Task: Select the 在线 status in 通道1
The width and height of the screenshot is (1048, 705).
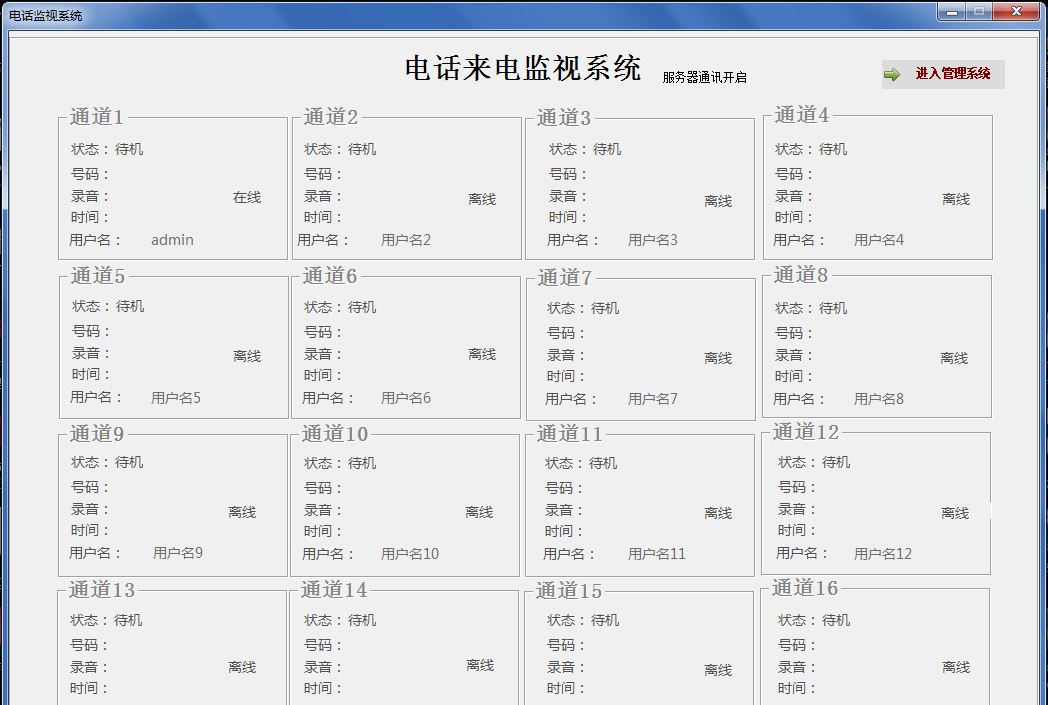Action: 247,198
